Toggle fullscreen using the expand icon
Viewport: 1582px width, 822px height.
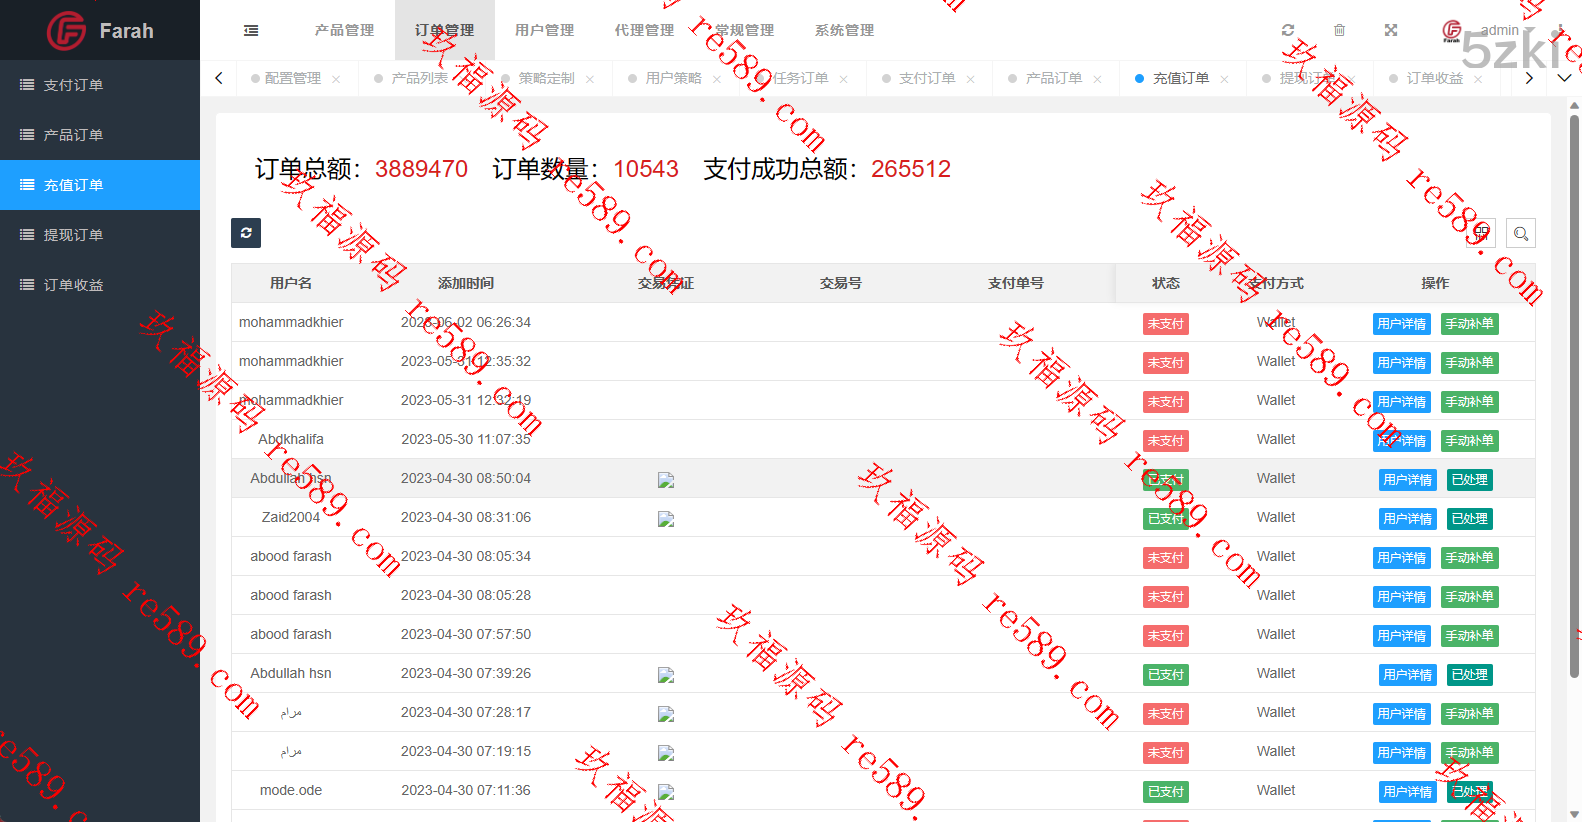1390,30
